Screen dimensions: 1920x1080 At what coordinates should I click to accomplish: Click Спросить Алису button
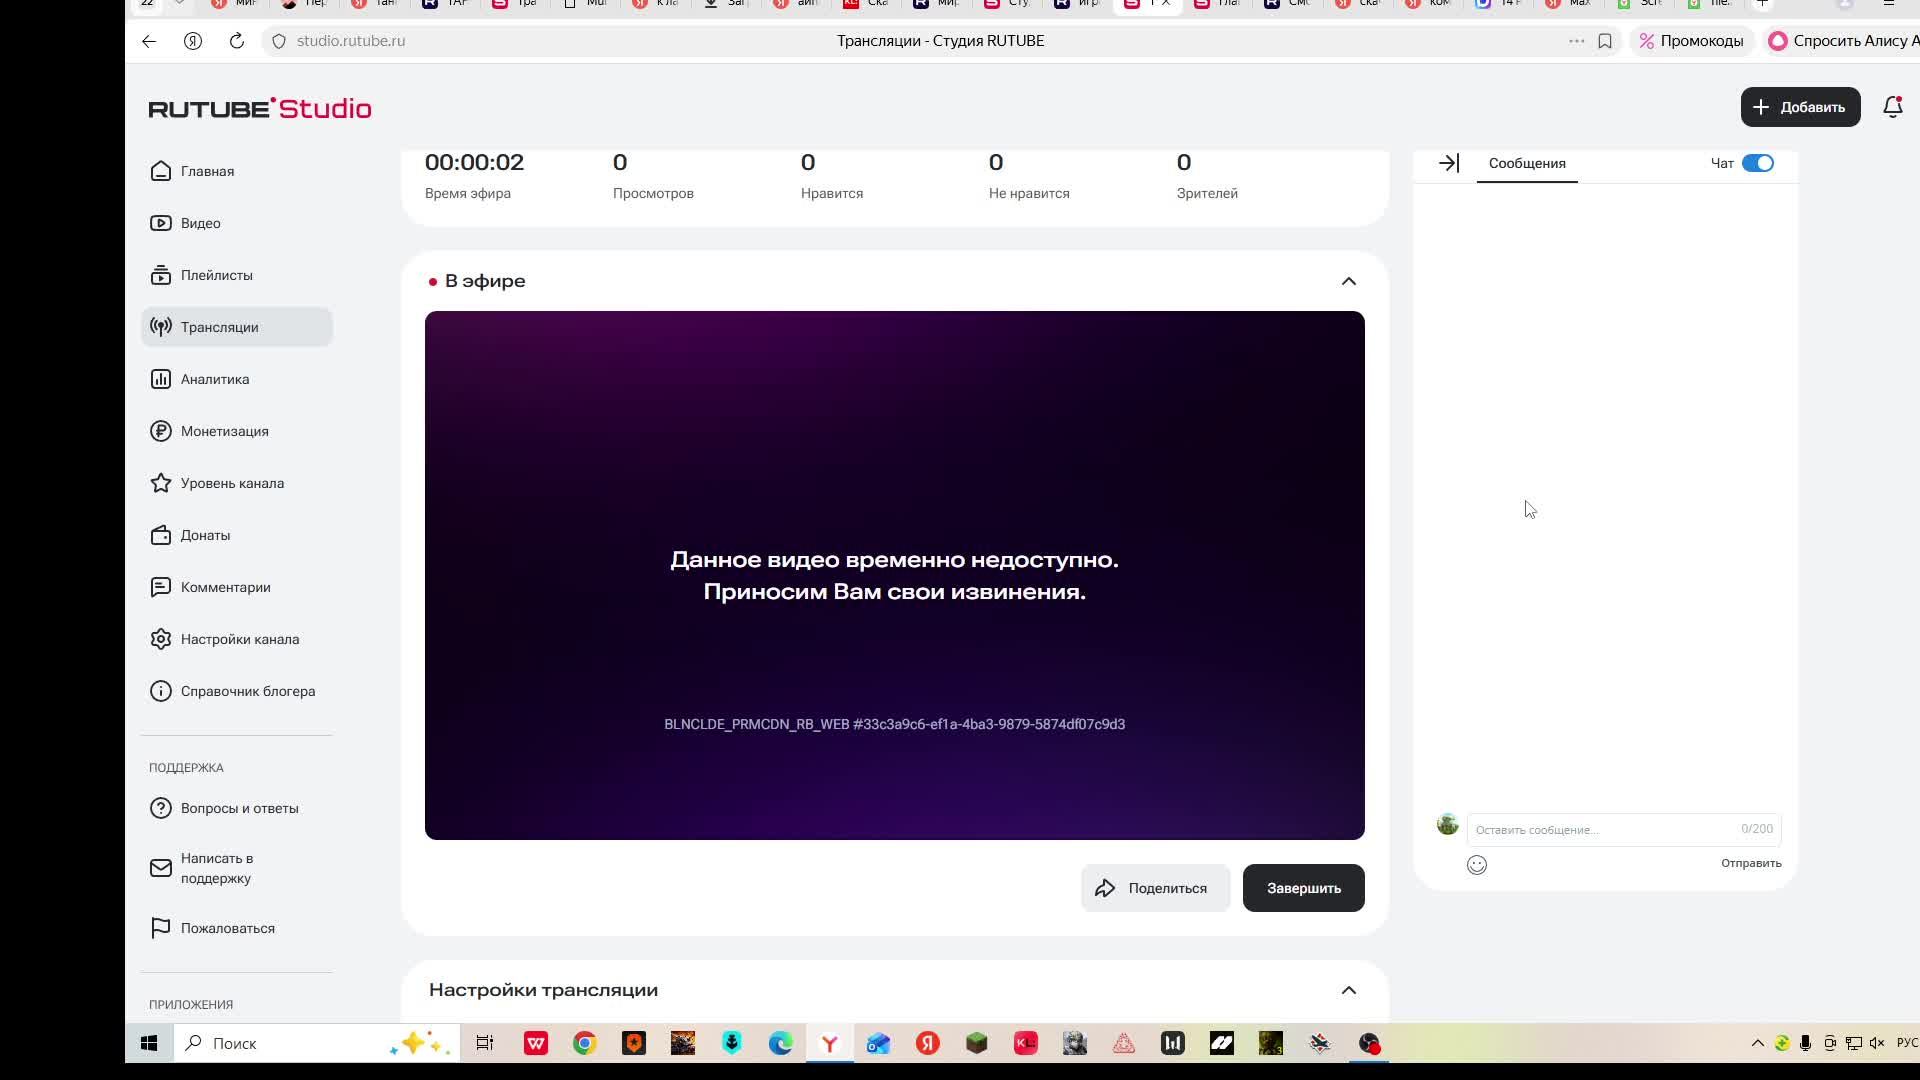[1843, 41]
